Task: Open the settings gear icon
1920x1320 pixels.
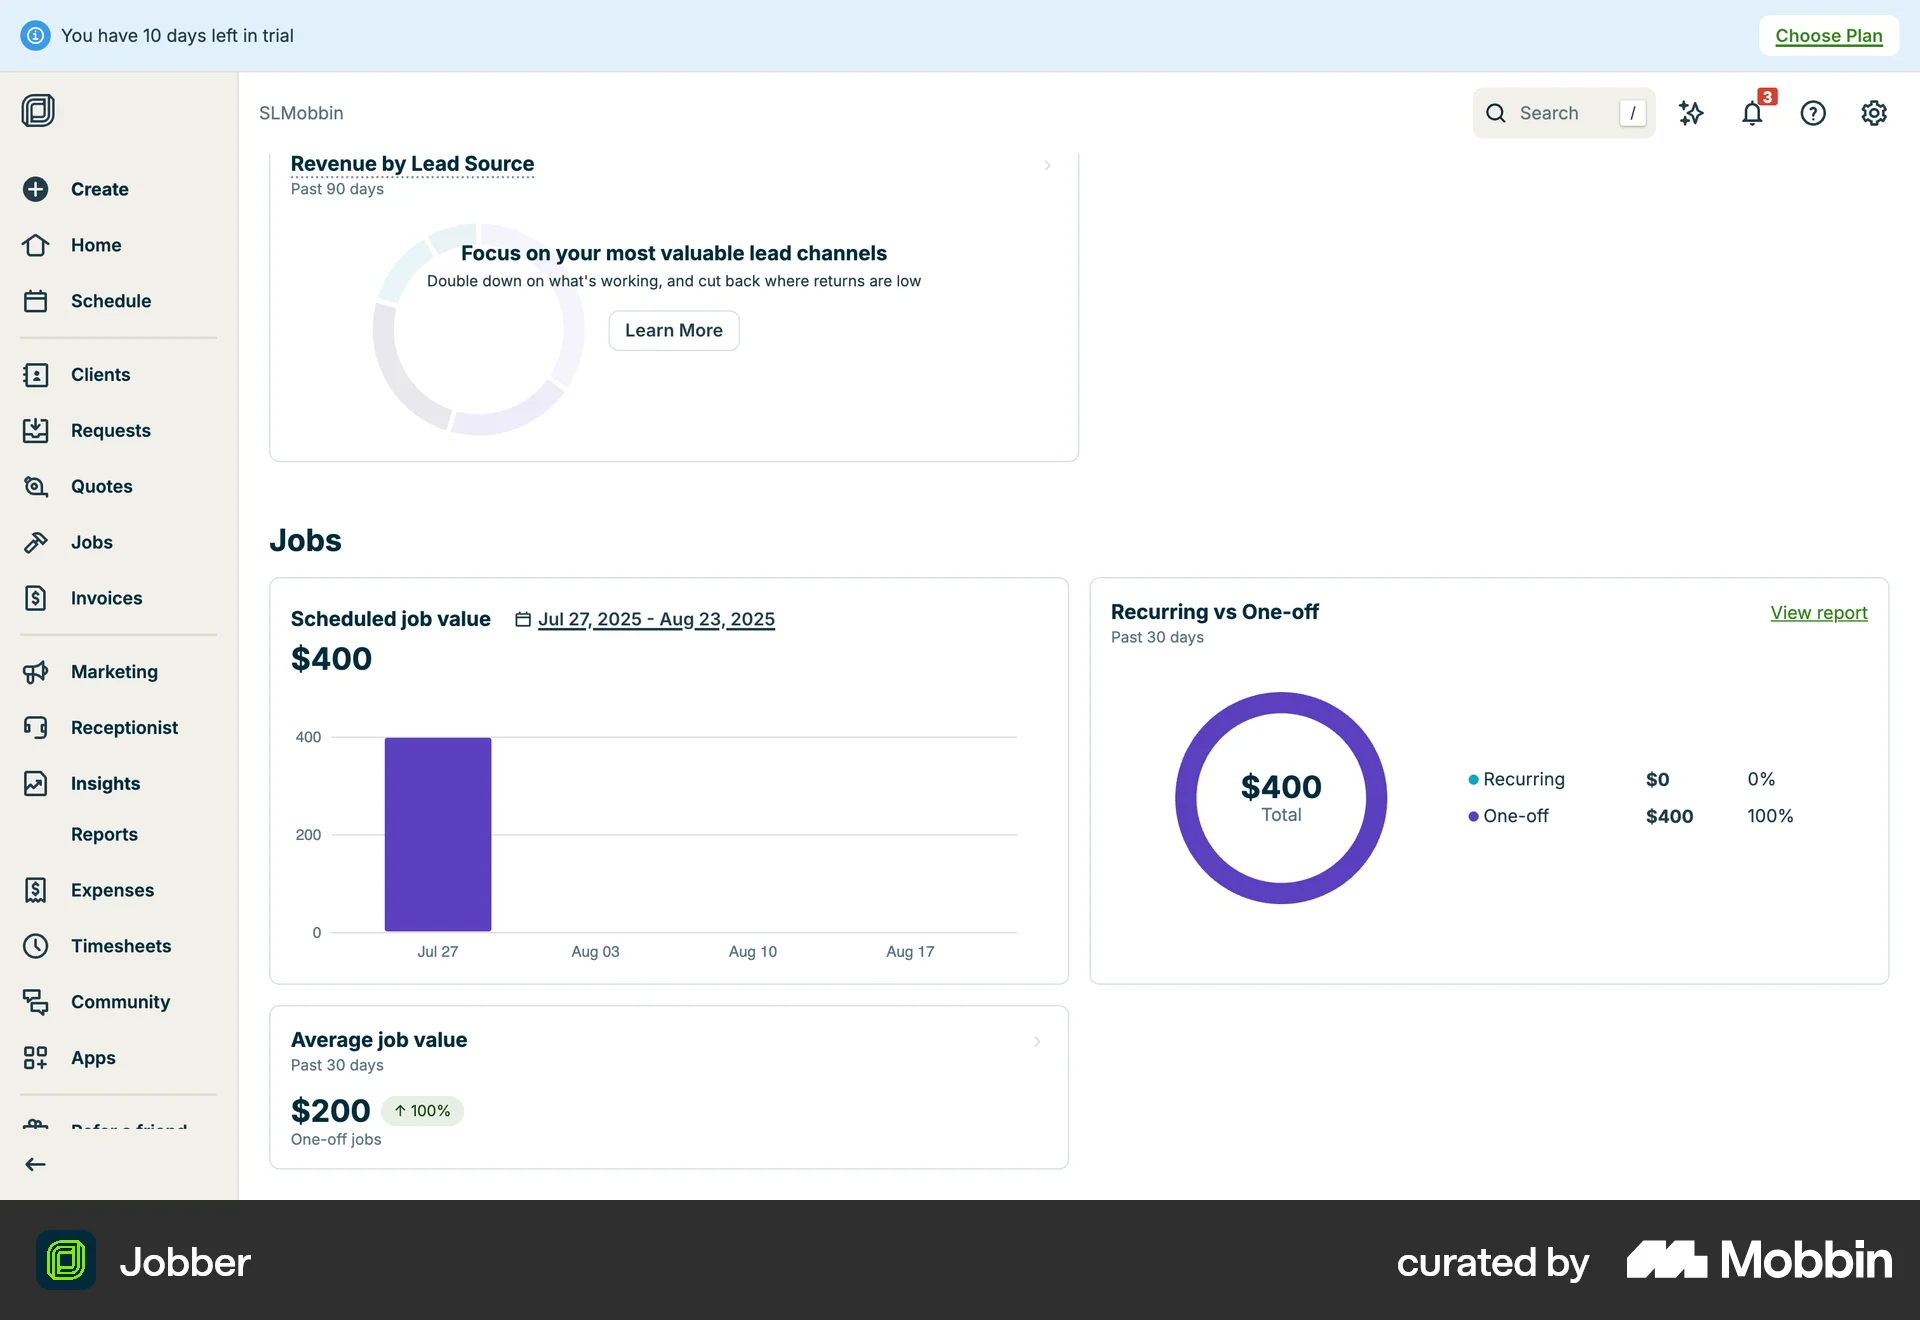Action: tap(1874, 113)
